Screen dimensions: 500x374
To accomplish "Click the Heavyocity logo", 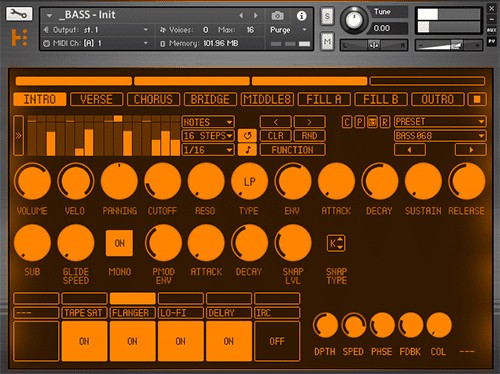I will (19, 38).
